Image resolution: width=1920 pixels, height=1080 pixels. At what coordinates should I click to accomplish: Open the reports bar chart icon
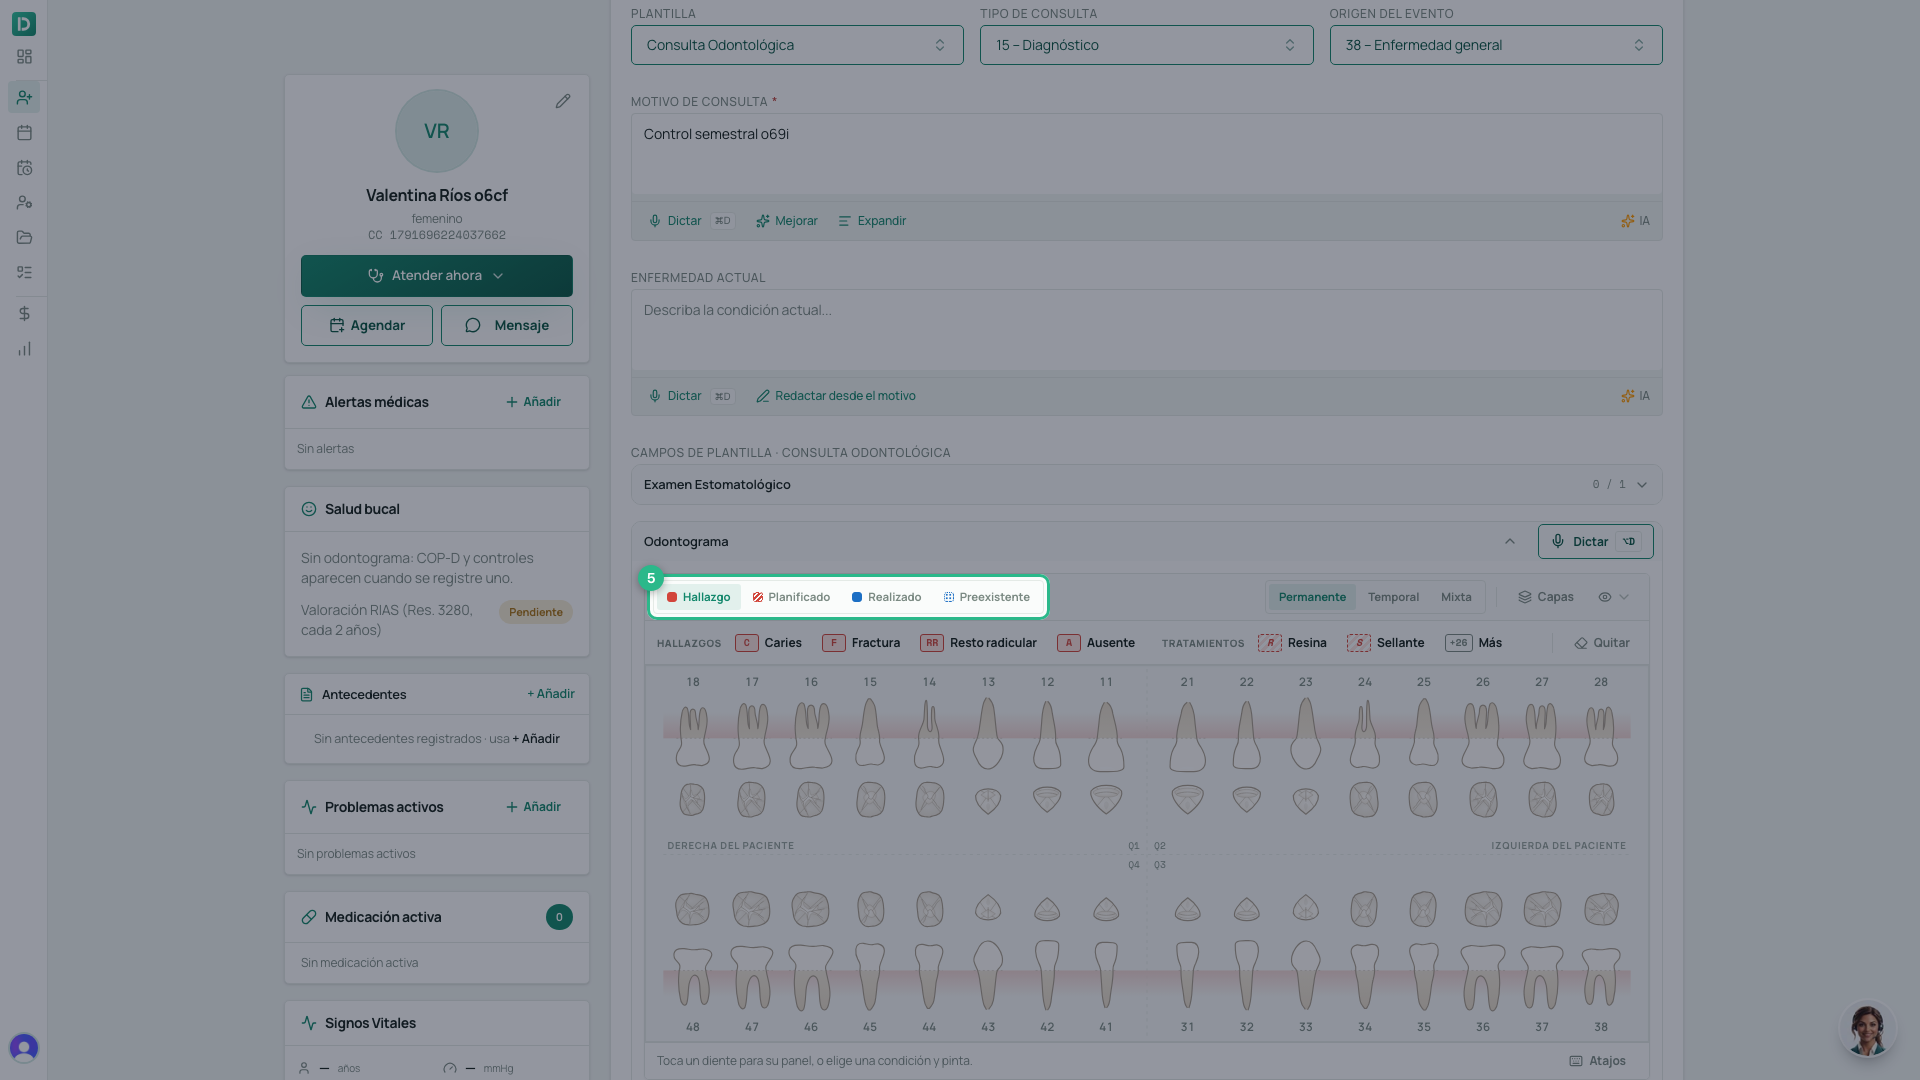pos(24,349)
